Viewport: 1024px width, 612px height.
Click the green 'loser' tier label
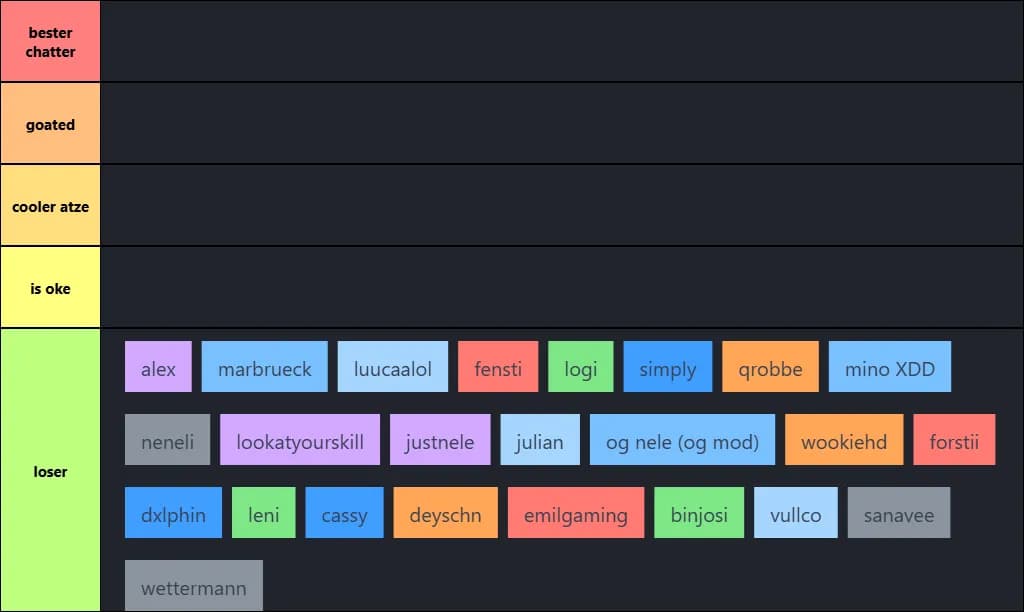pos(50,470)
